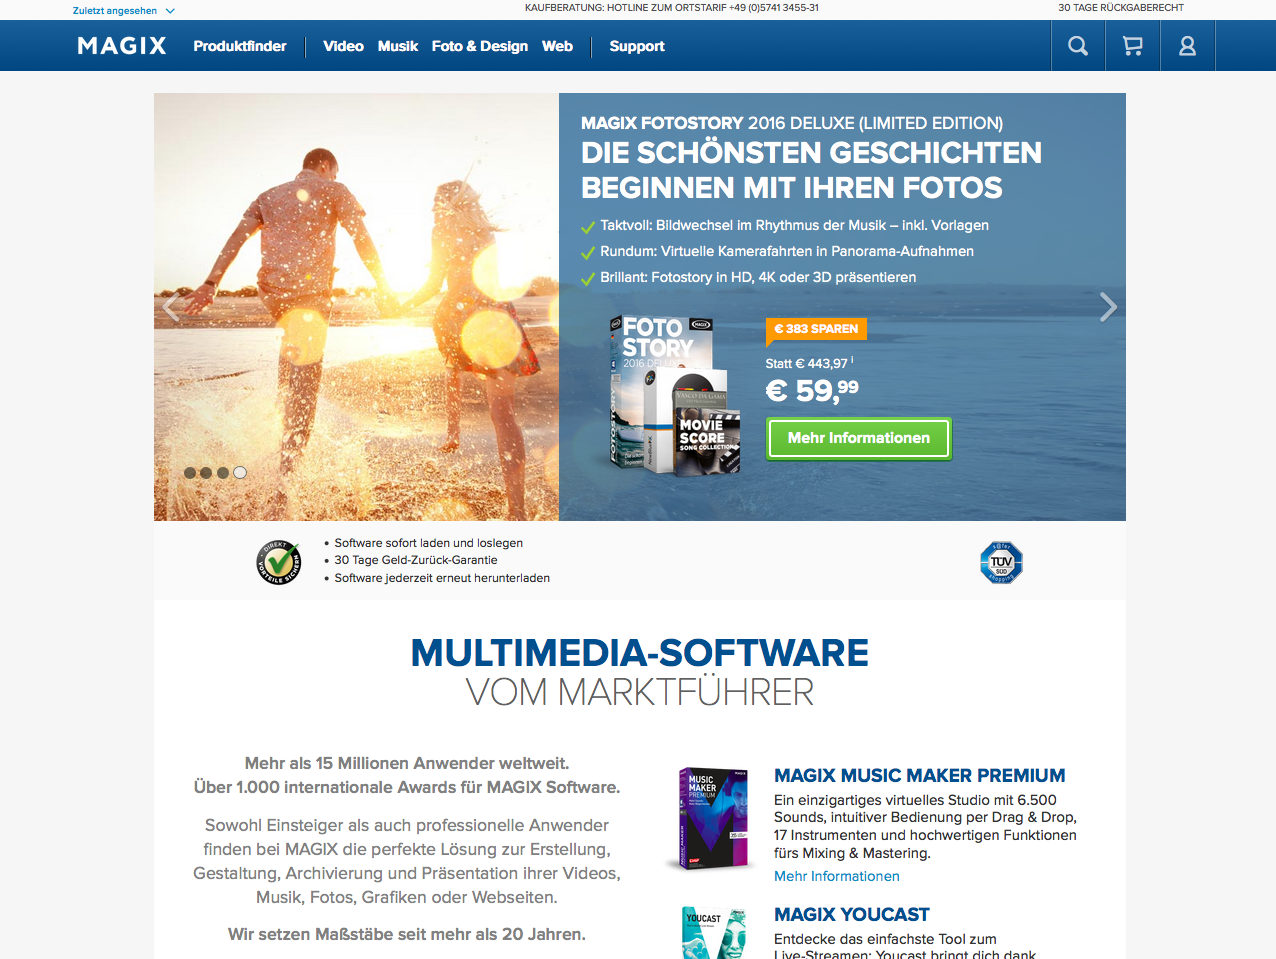
Task: Click the Fotostory 2016 Deluxe box image
Action: click(x=675, y=395)
